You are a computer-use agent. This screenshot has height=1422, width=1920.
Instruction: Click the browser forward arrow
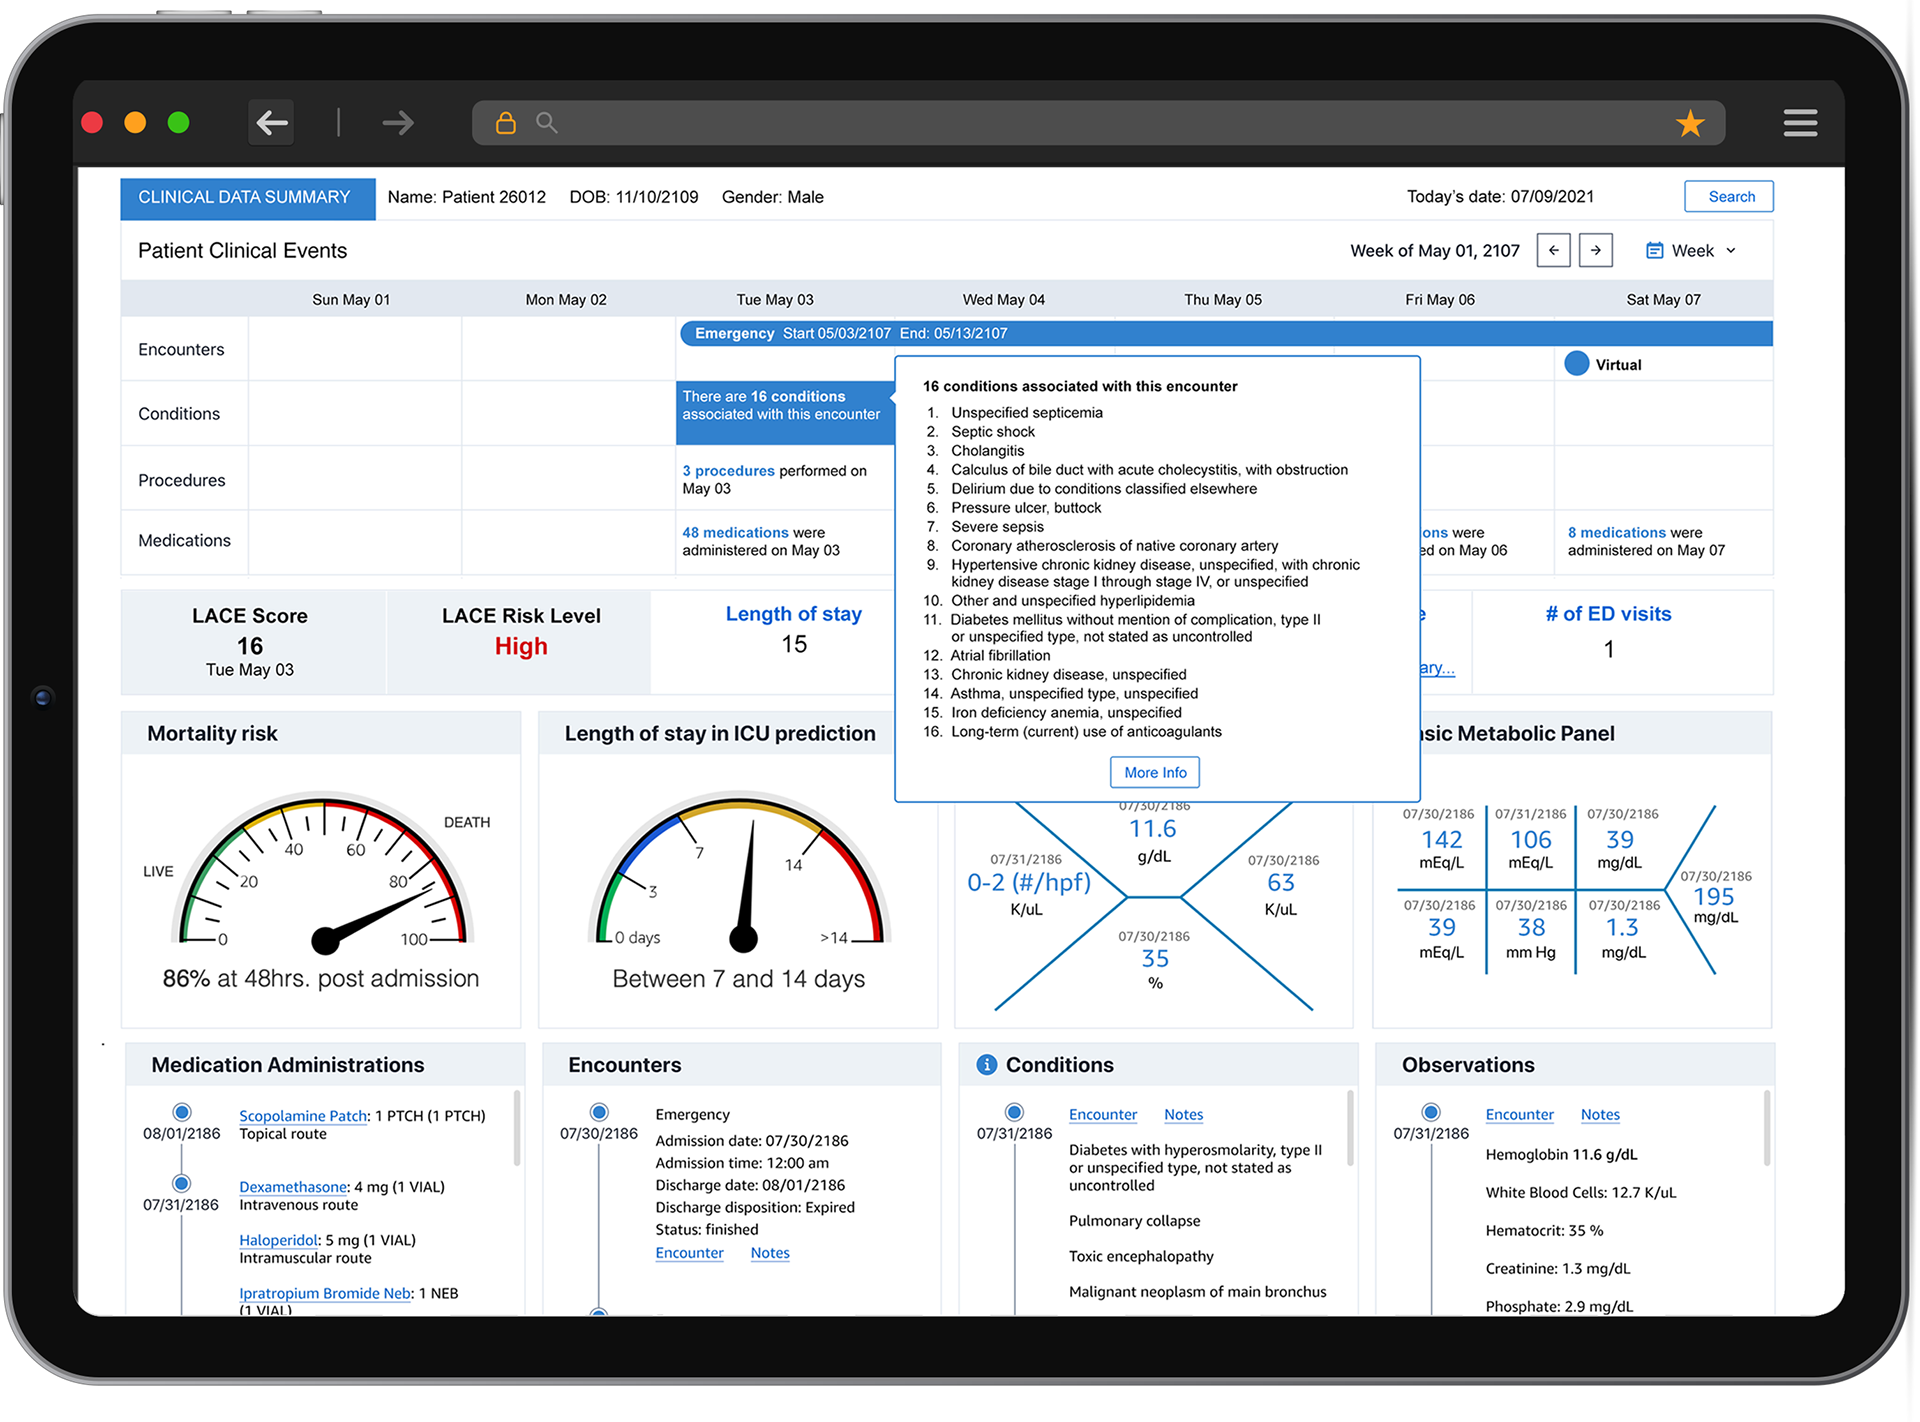point(398,123)
